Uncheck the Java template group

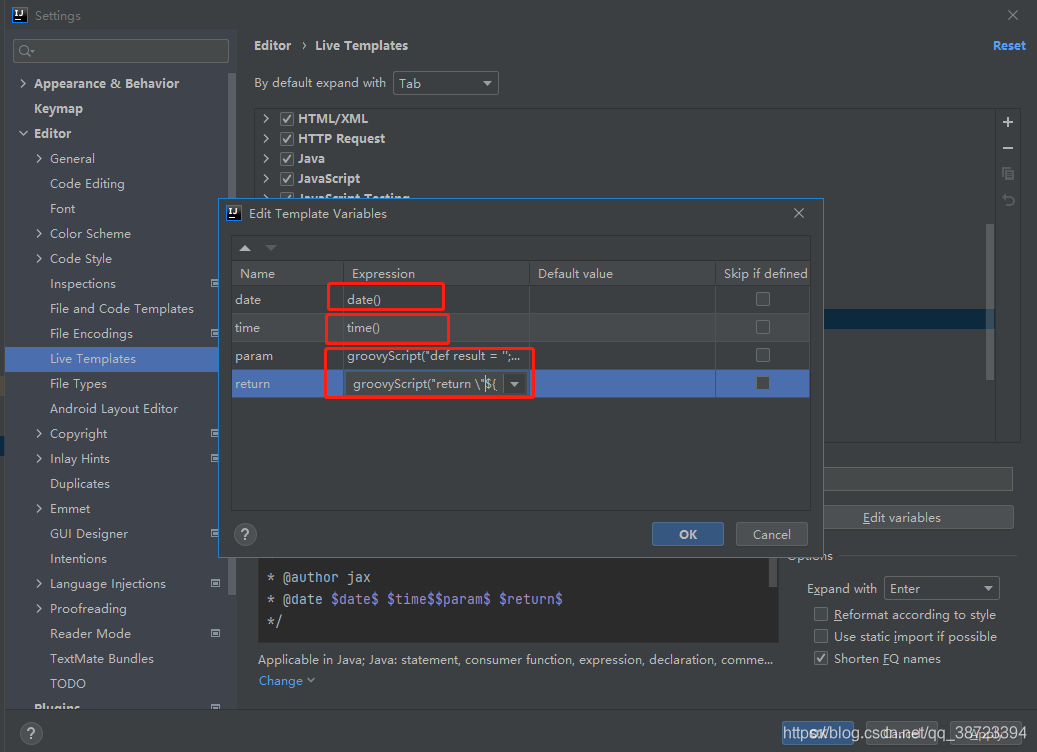coord(287,159)
